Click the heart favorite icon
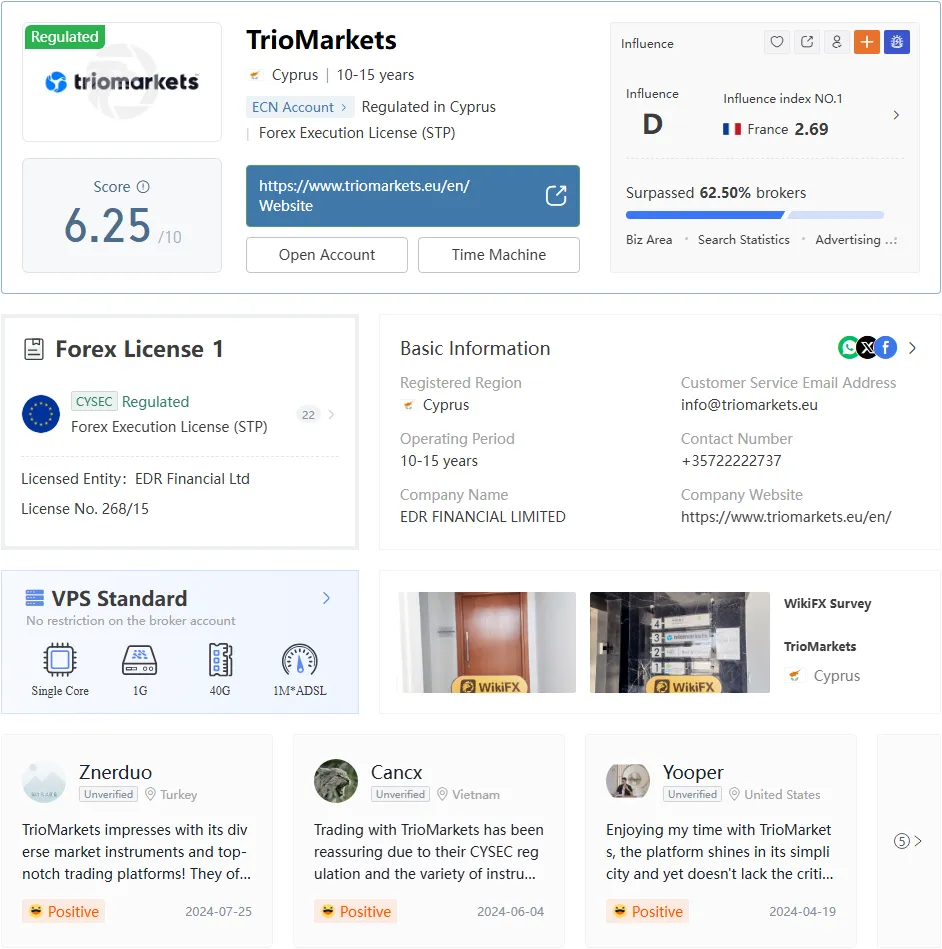Screen dimensions: 942x949 point(777,42)
